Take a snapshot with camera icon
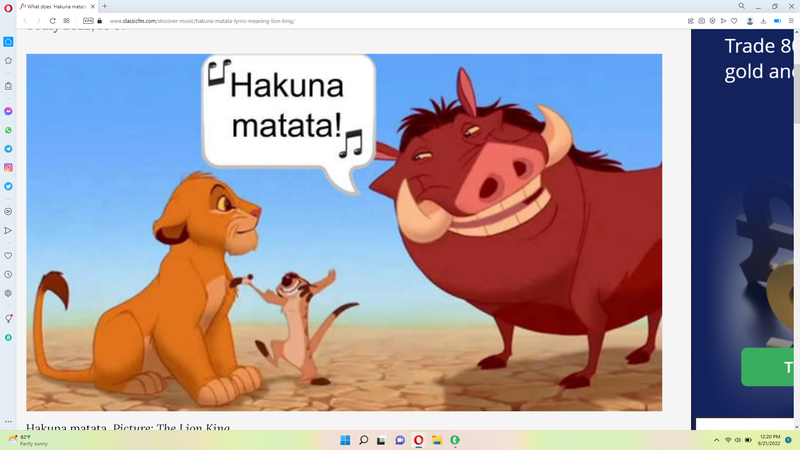The image size is (800, 450). point(702,21)
